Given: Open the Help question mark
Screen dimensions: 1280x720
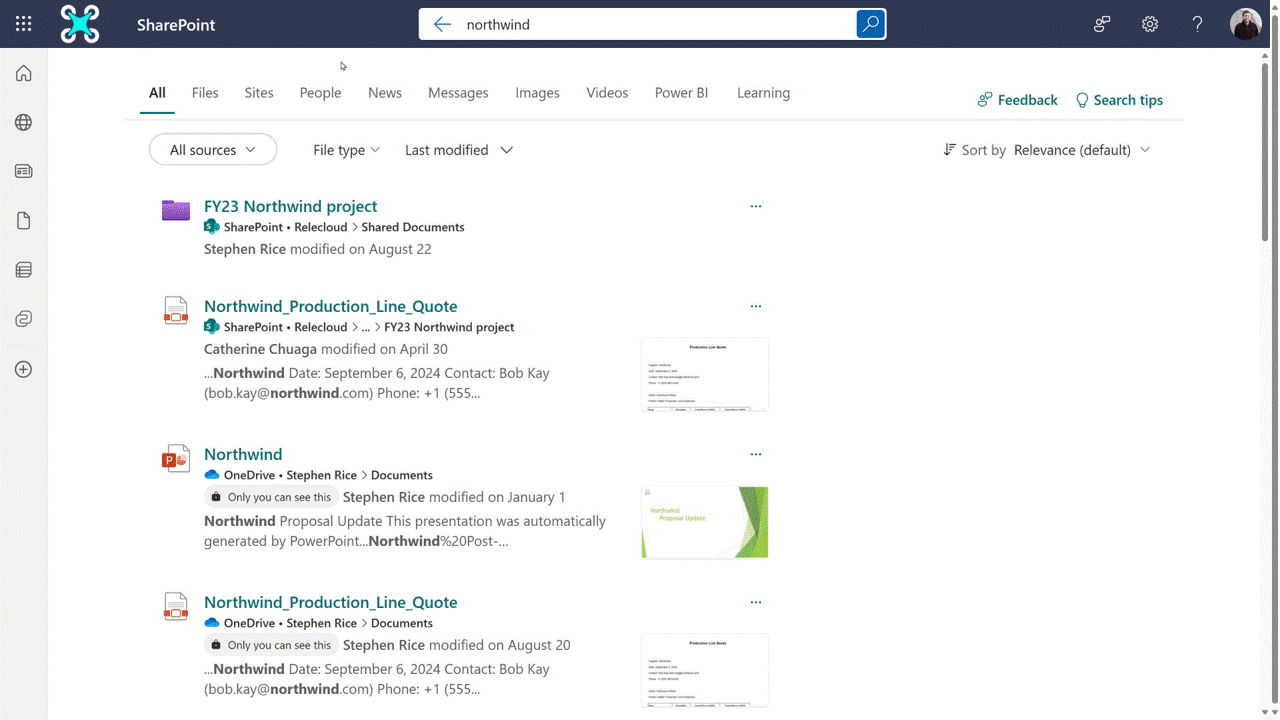Looking at the screenshot, I should pos(1197,24).
